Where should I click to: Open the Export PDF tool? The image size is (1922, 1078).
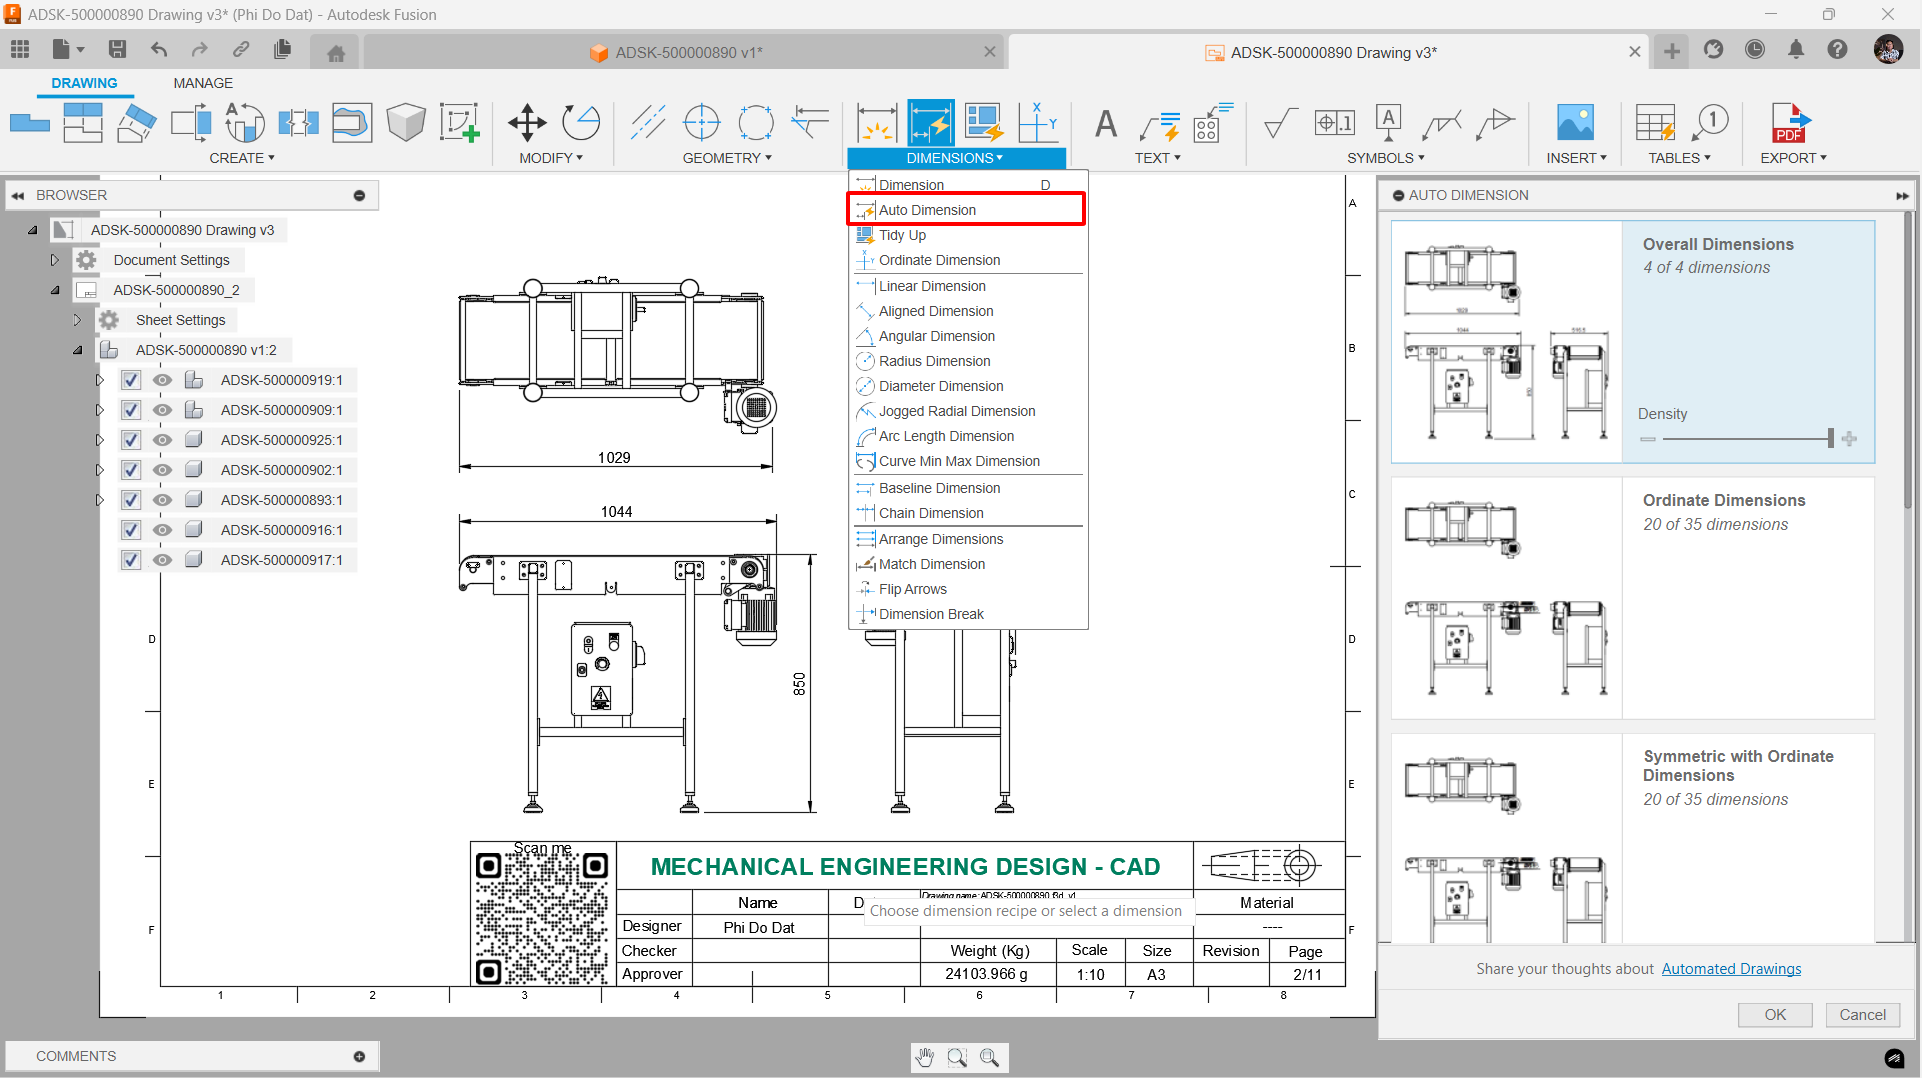click(x=1790, y=123)
